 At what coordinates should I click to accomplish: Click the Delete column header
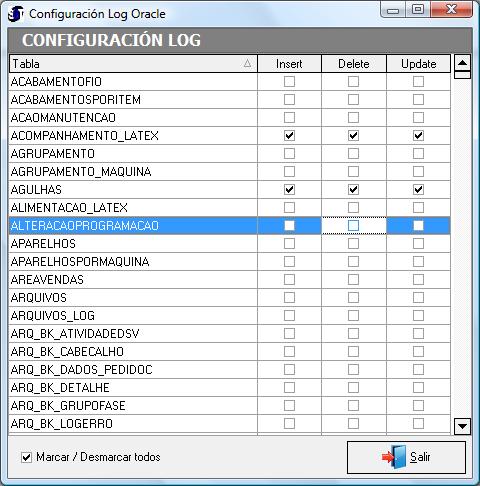[354, 64]
